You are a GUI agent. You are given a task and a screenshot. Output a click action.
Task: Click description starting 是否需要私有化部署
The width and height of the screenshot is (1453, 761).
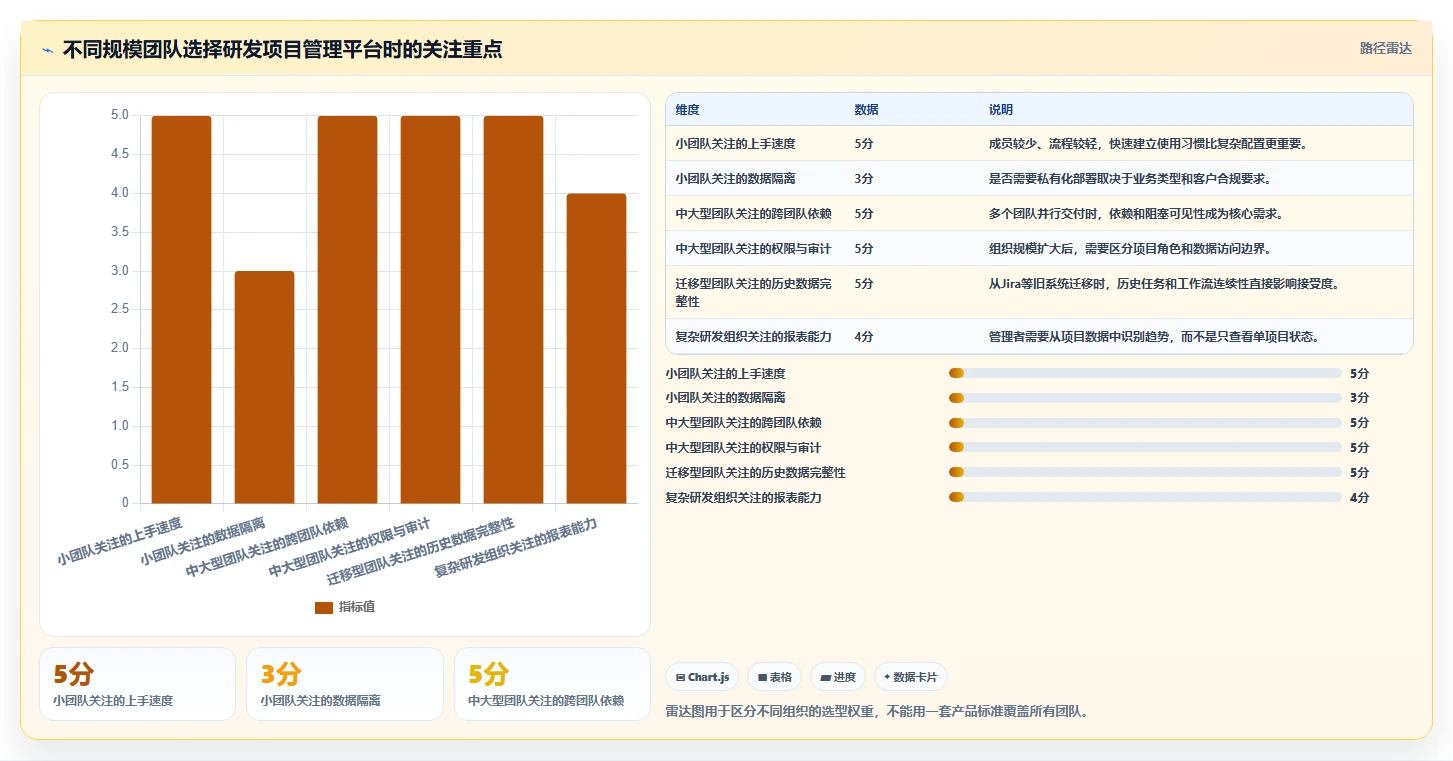click(1130, 179)
